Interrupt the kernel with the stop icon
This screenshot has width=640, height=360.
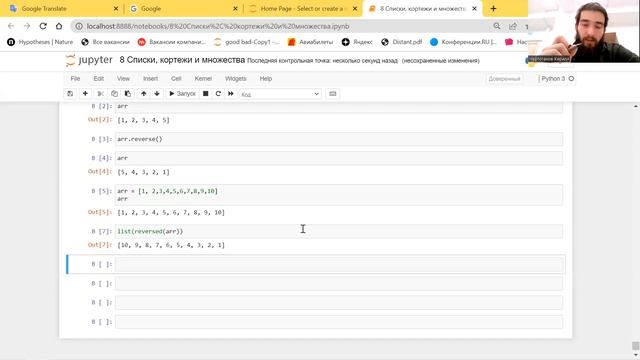click(206, 94)
